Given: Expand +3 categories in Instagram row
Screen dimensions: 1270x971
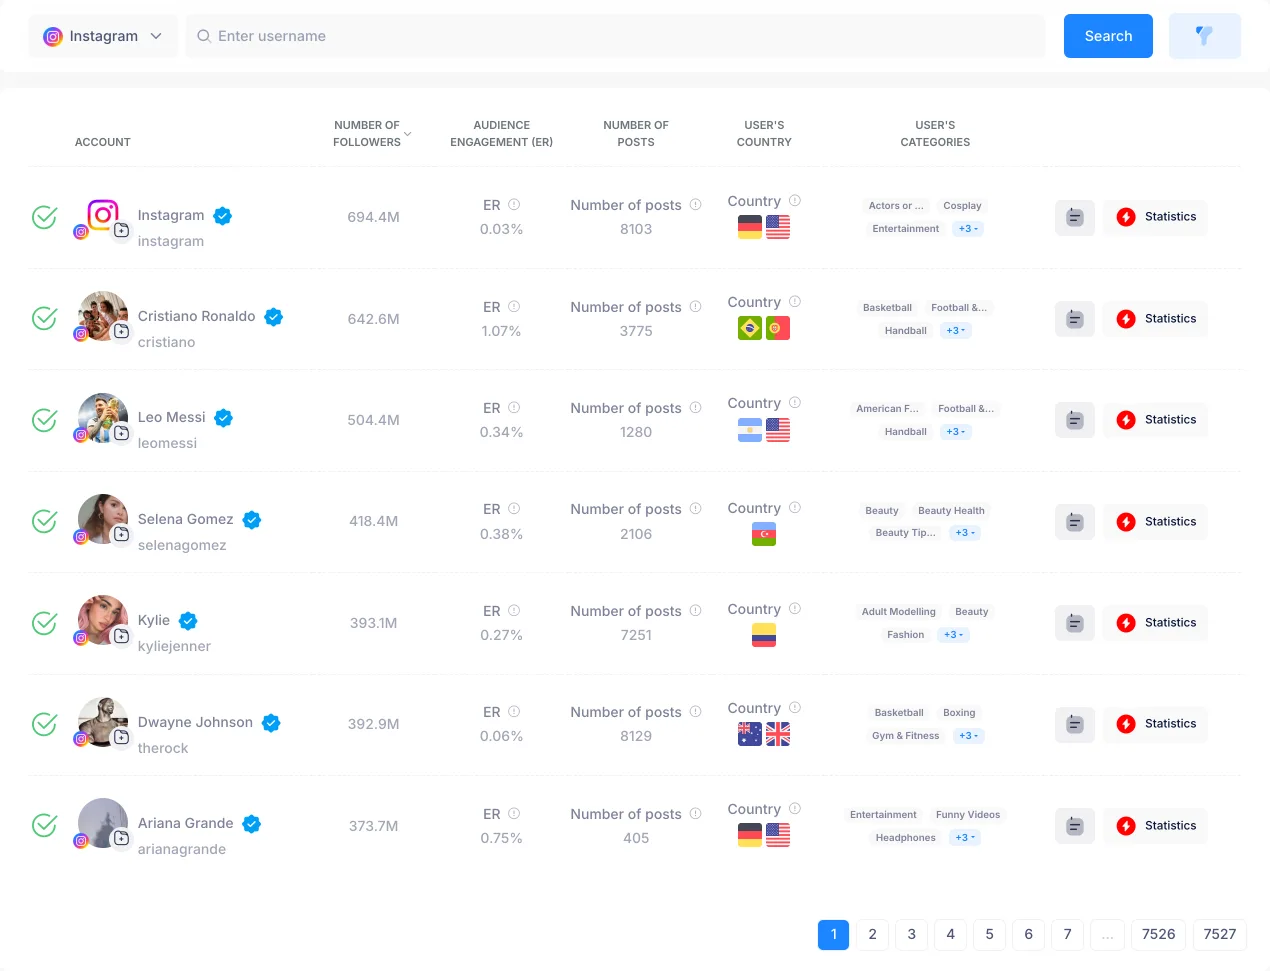Looking at the screenshot, I should click(x=968, y=229).
